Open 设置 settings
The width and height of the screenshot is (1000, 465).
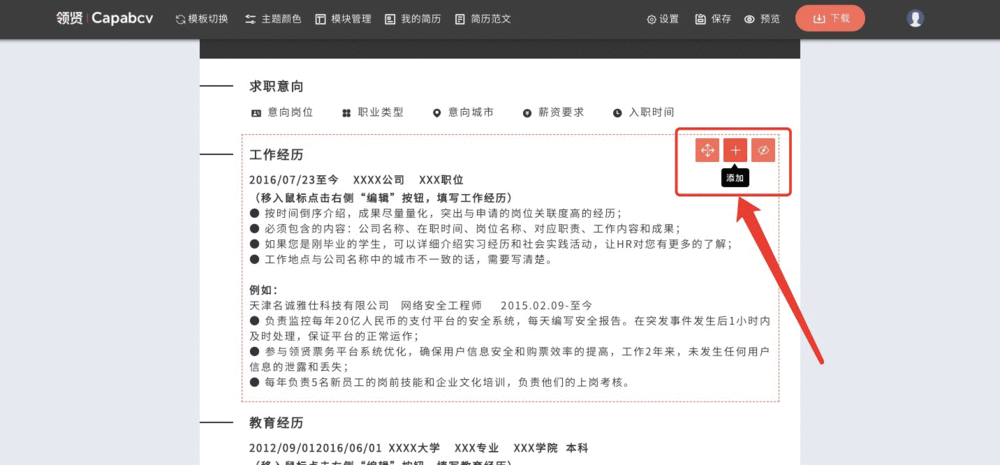[663, 19]
